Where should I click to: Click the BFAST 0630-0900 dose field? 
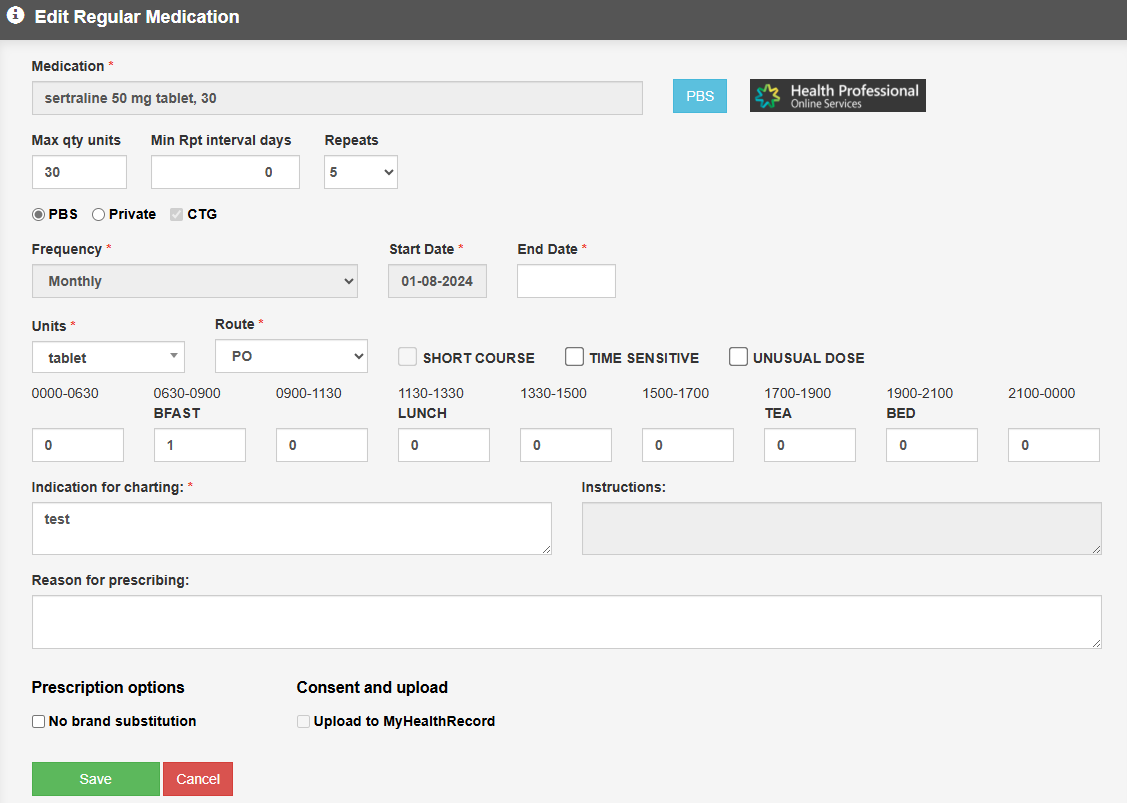[200, 445]
